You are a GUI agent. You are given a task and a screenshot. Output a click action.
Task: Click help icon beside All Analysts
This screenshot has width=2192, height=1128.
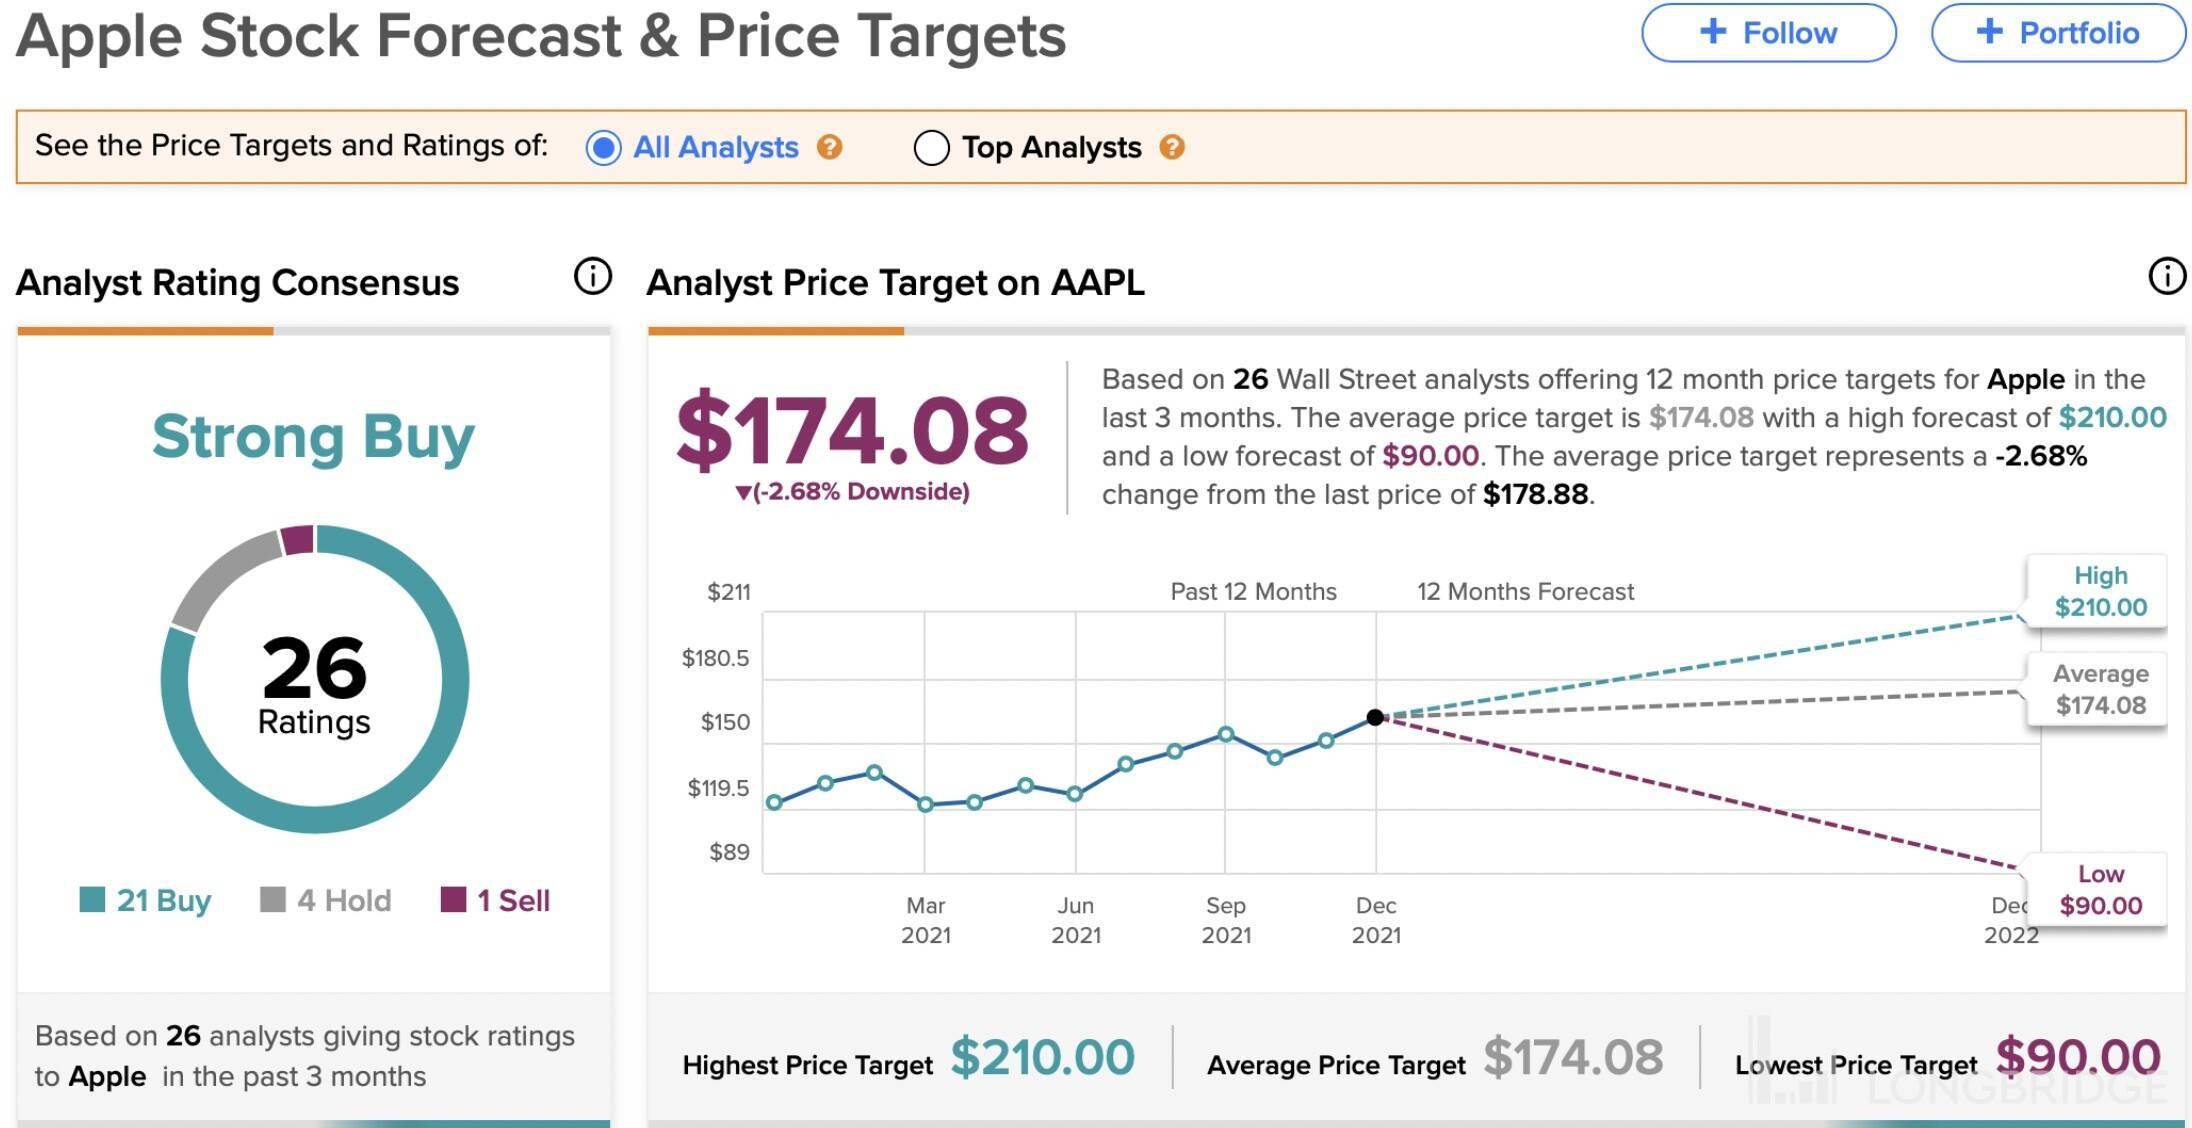point(829,147)
